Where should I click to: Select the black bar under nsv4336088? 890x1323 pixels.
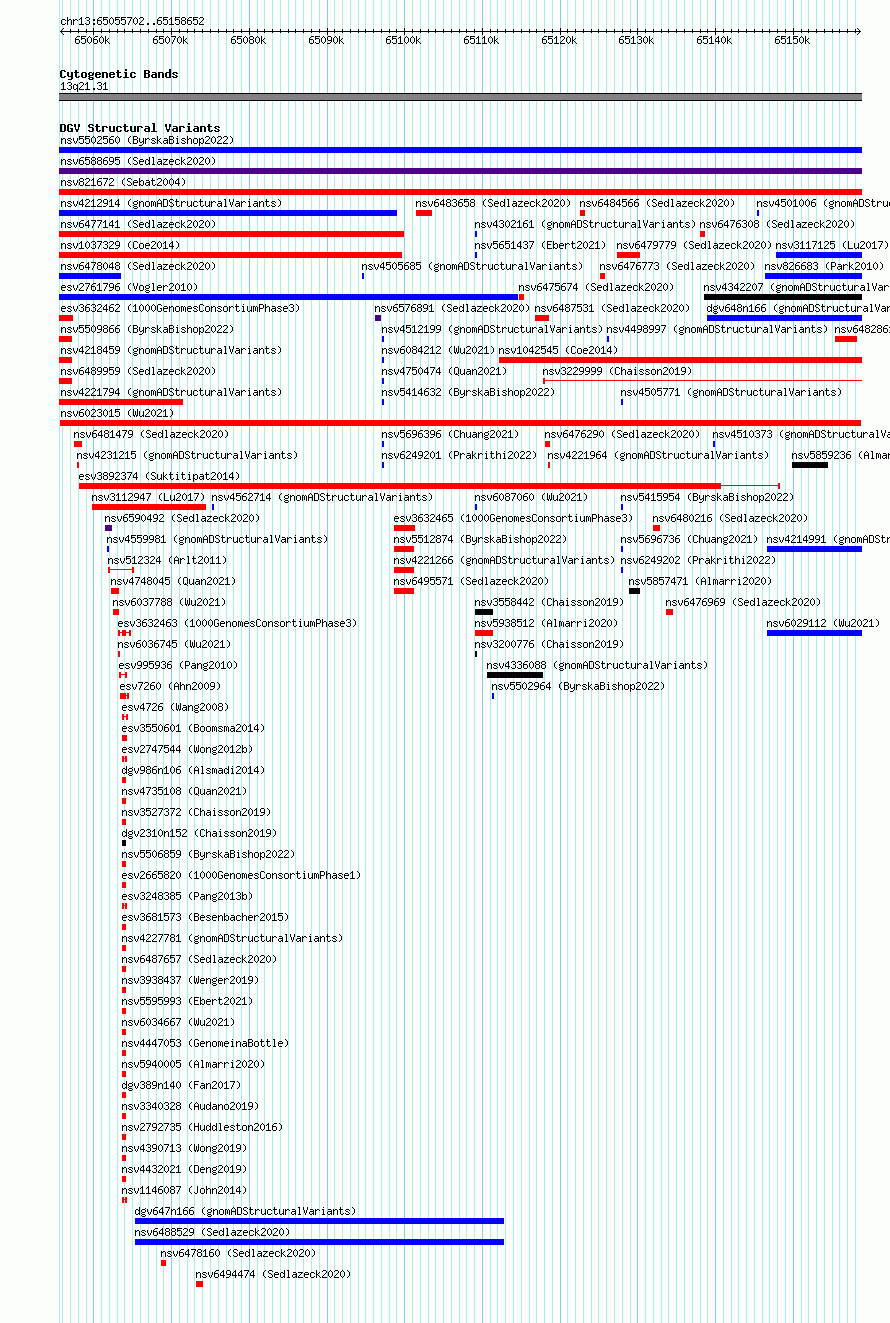(x=515, y=675)
